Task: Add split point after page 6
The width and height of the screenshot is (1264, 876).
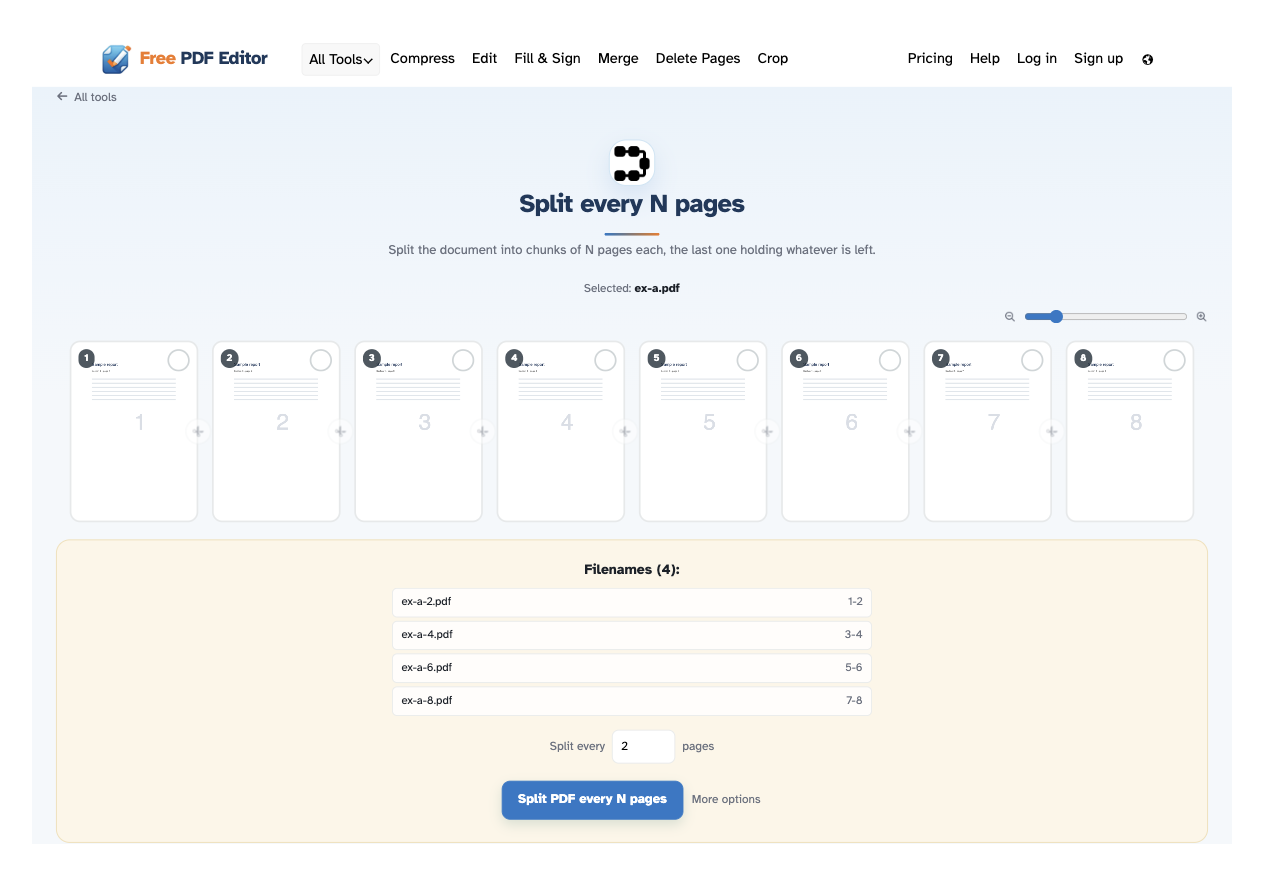Action: pos(909,432)
